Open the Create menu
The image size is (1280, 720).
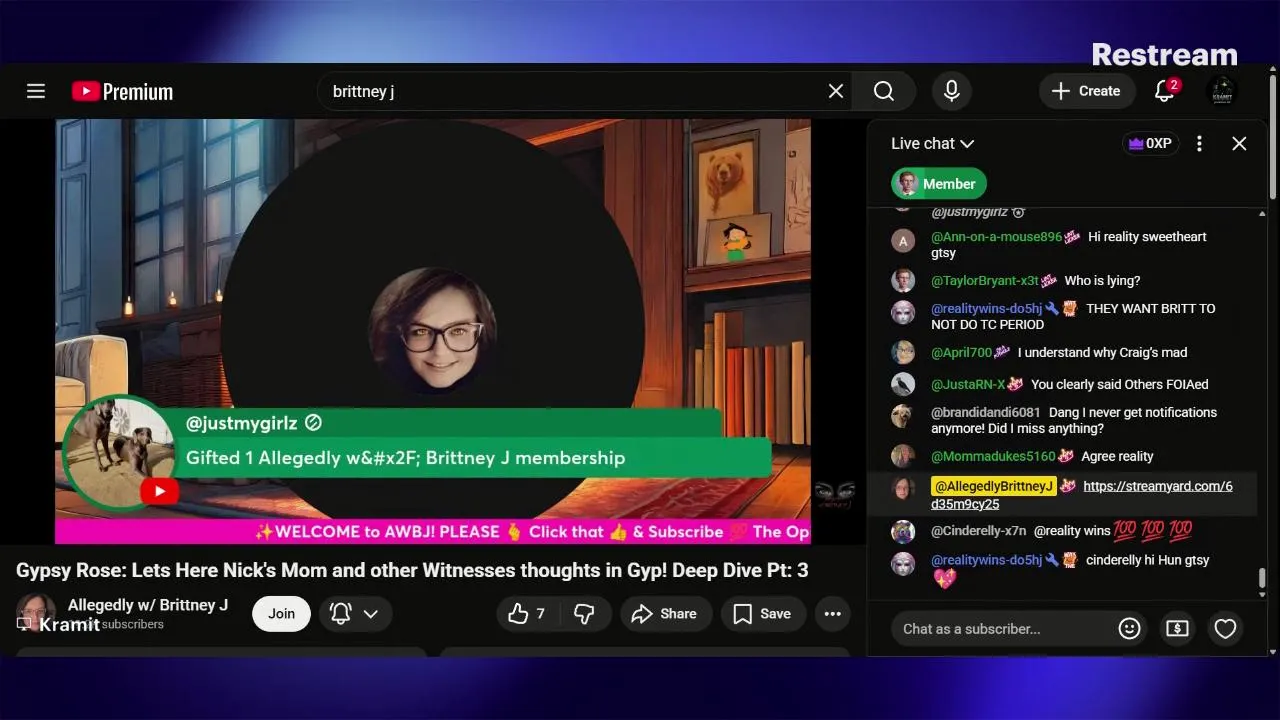1086,91
